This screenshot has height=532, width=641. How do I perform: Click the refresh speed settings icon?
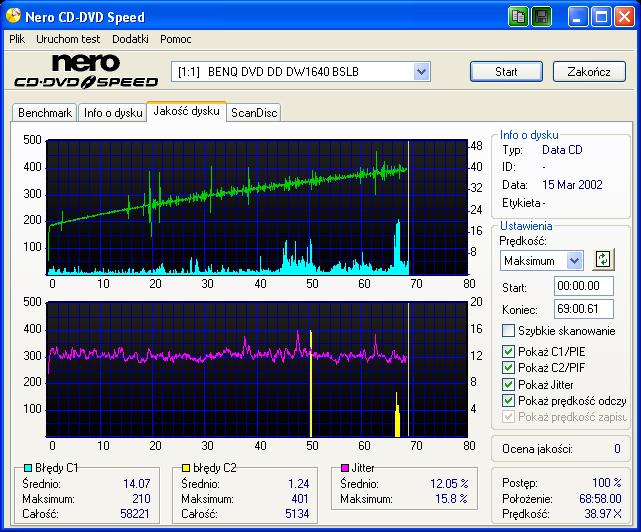point(603,259)
